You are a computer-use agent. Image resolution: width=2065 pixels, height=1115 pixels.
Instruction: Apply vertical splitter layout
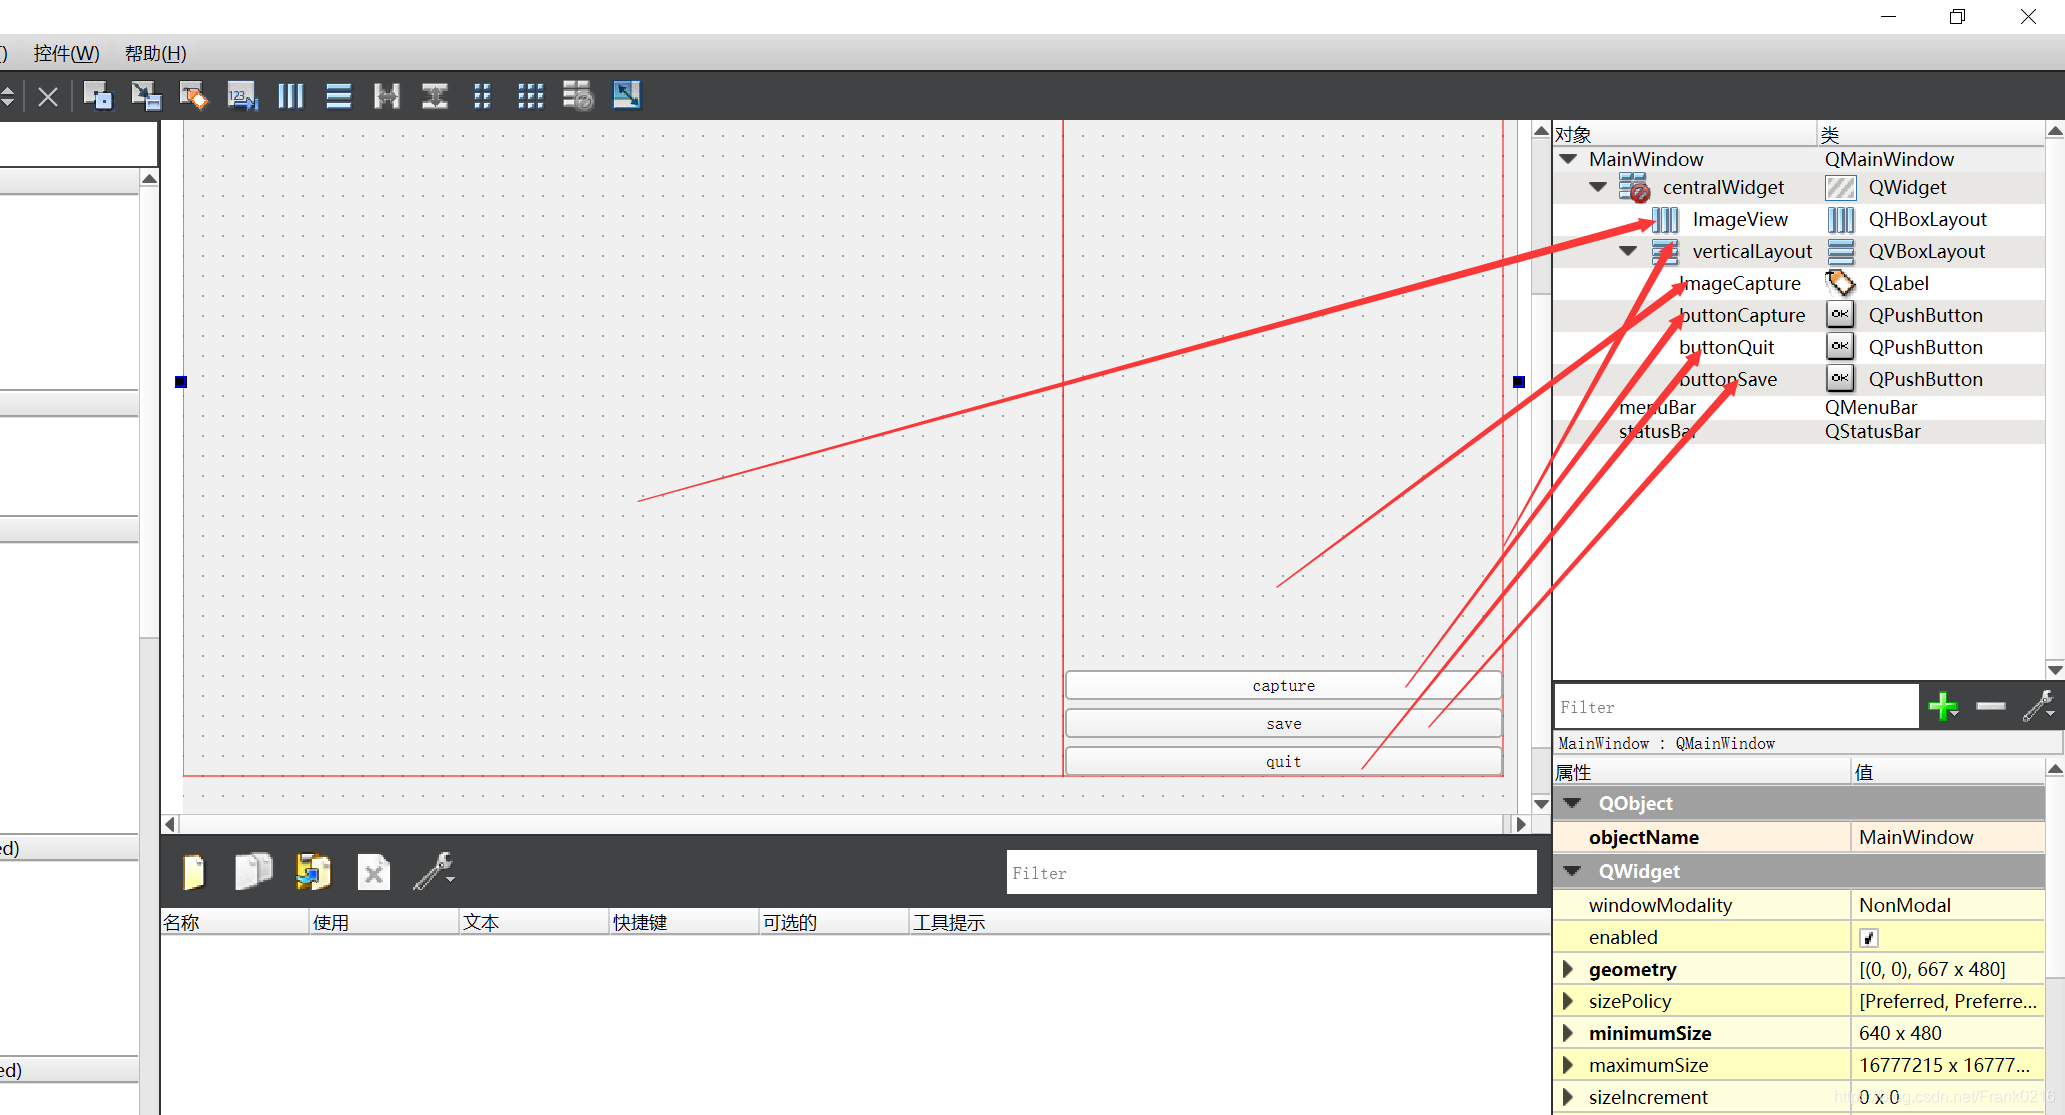pos(435,96)
